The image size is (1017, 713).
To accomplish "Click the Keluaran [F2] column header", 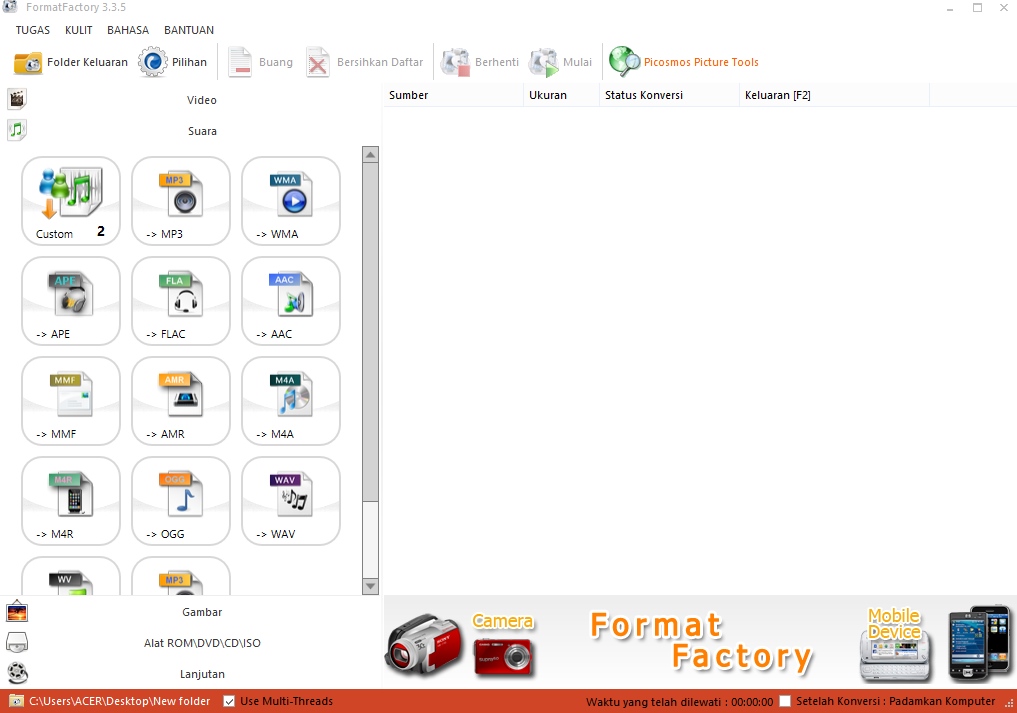I will pyautogui.click(x=835, y=95).
